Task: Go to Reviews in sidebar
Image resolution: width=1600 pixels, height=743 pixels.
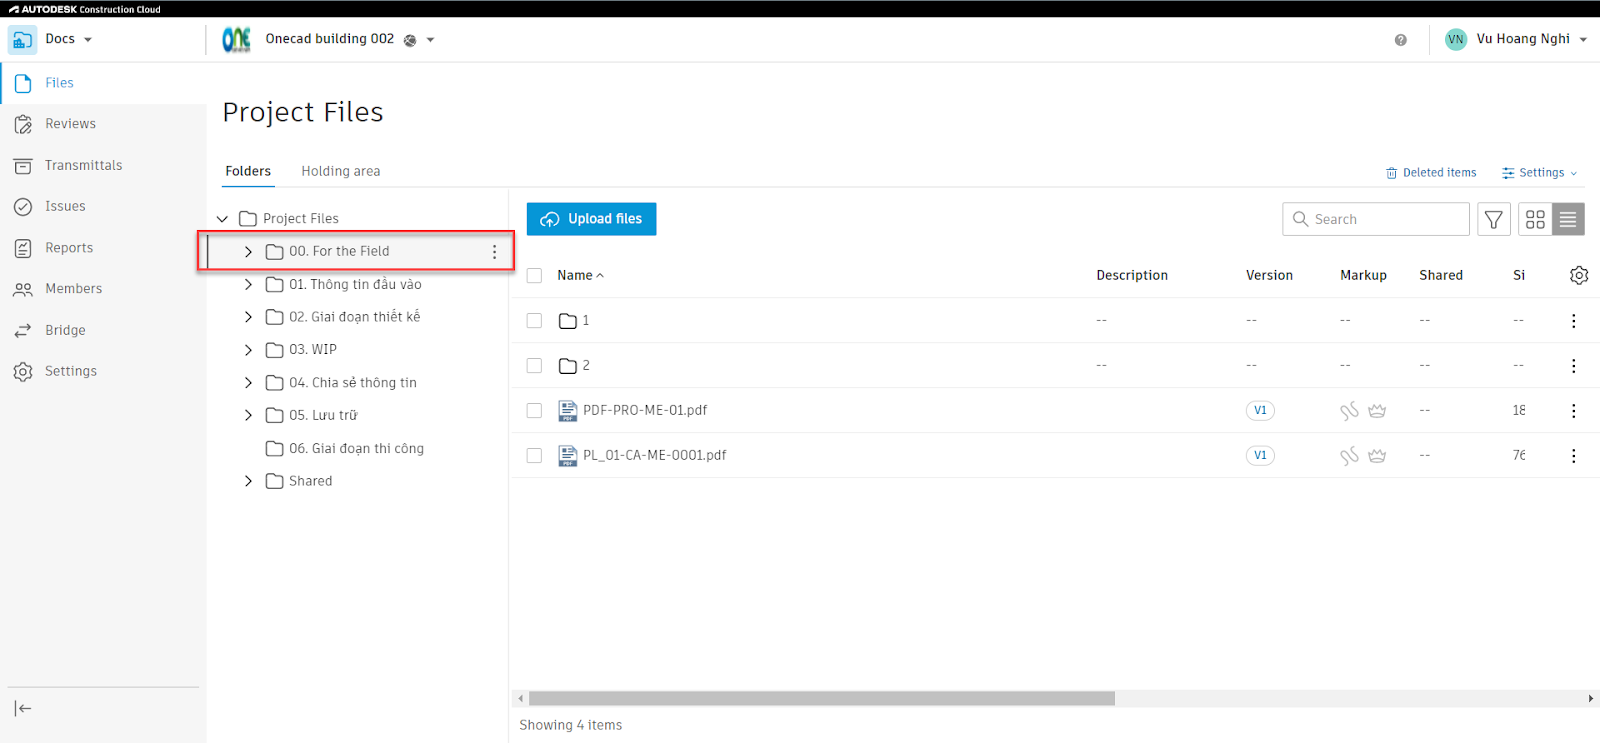Action: coord(70,124)
